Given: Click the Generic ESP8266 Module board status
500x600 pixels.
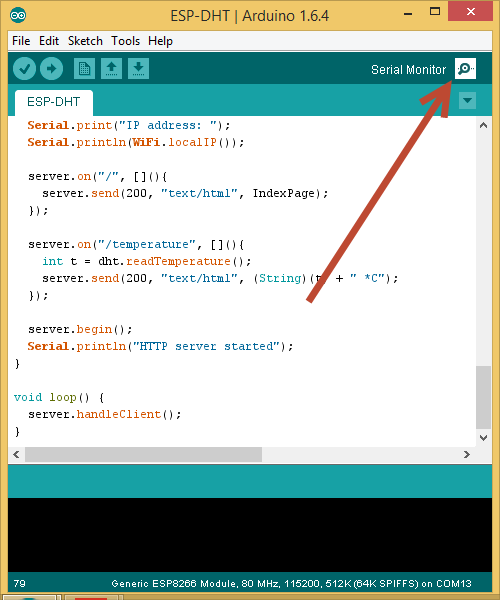Looking at the screenshot, I should pyautogui.click(x=291, y=584).
